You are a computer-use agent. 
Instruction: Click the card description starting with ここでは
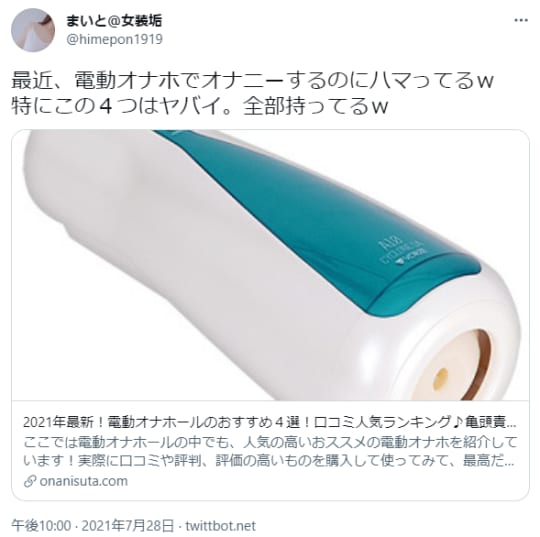[270, 442]
